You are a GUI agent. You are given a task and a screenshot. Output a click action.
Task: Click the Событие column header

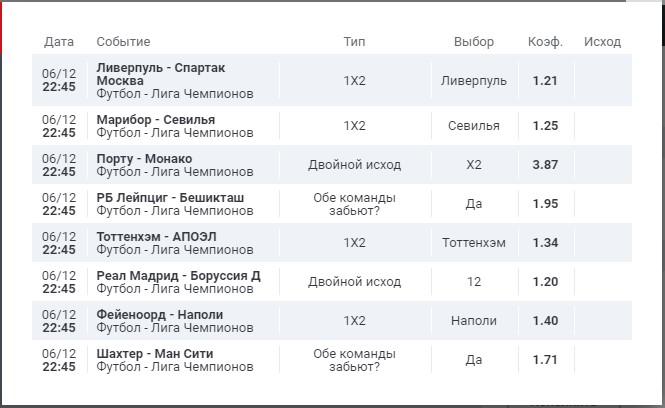pyautogui.click(x=123, y=42)
